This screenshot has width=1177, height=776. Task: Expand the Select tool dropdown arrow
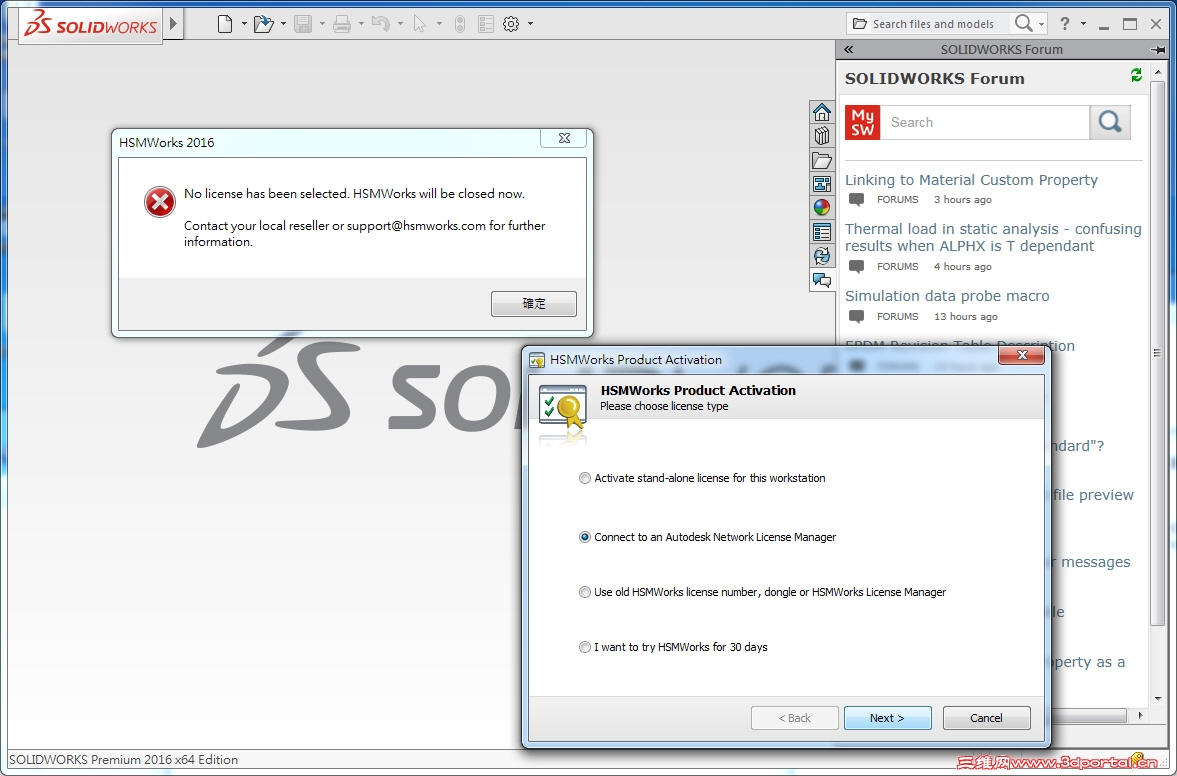(x=439, y=24)
